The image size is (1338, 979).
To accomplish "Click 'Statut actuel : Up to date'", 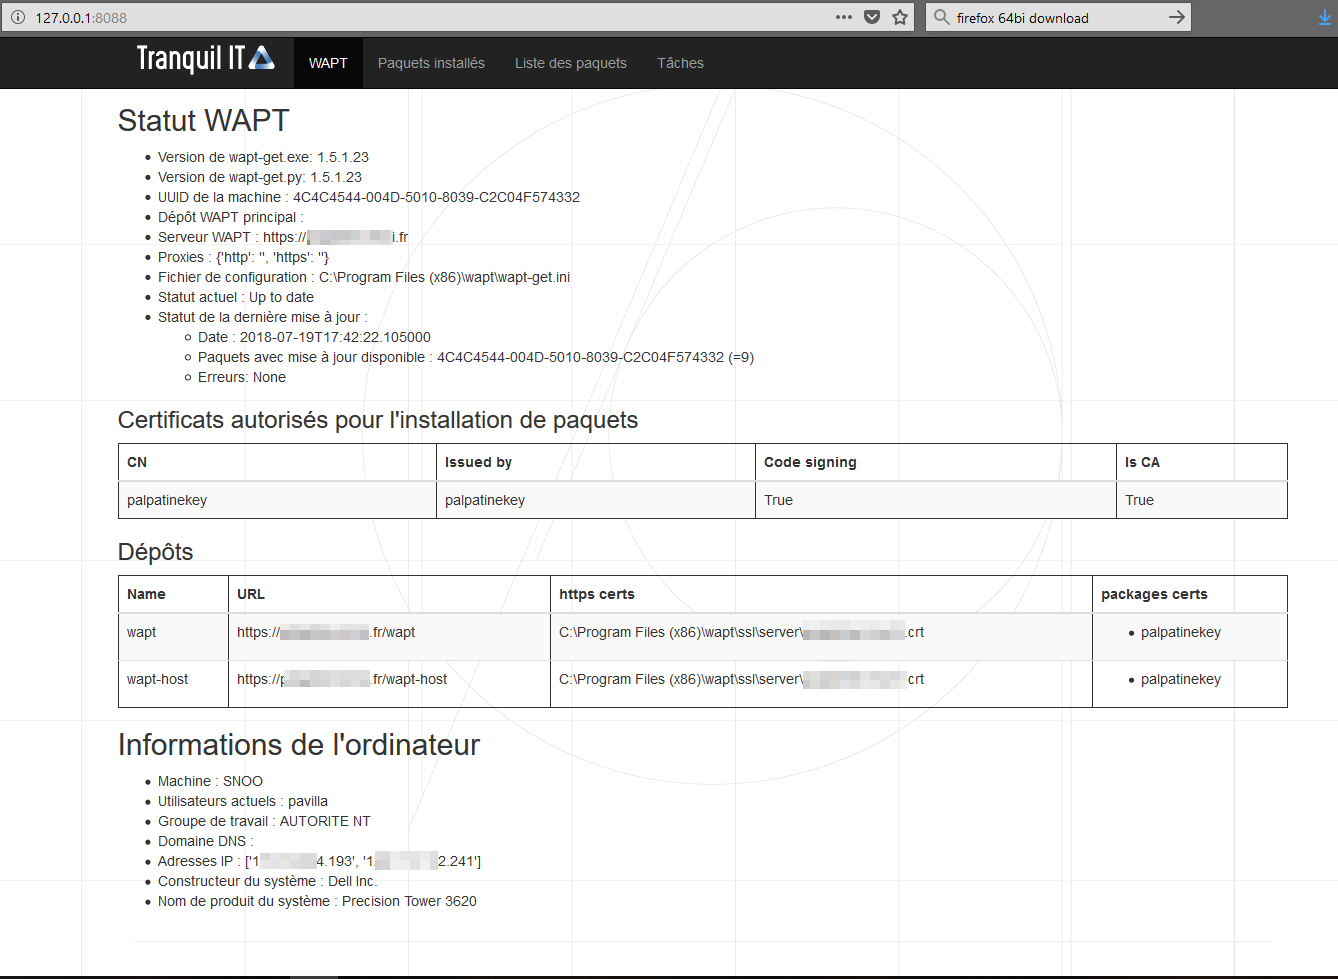I will click(236, 297).
